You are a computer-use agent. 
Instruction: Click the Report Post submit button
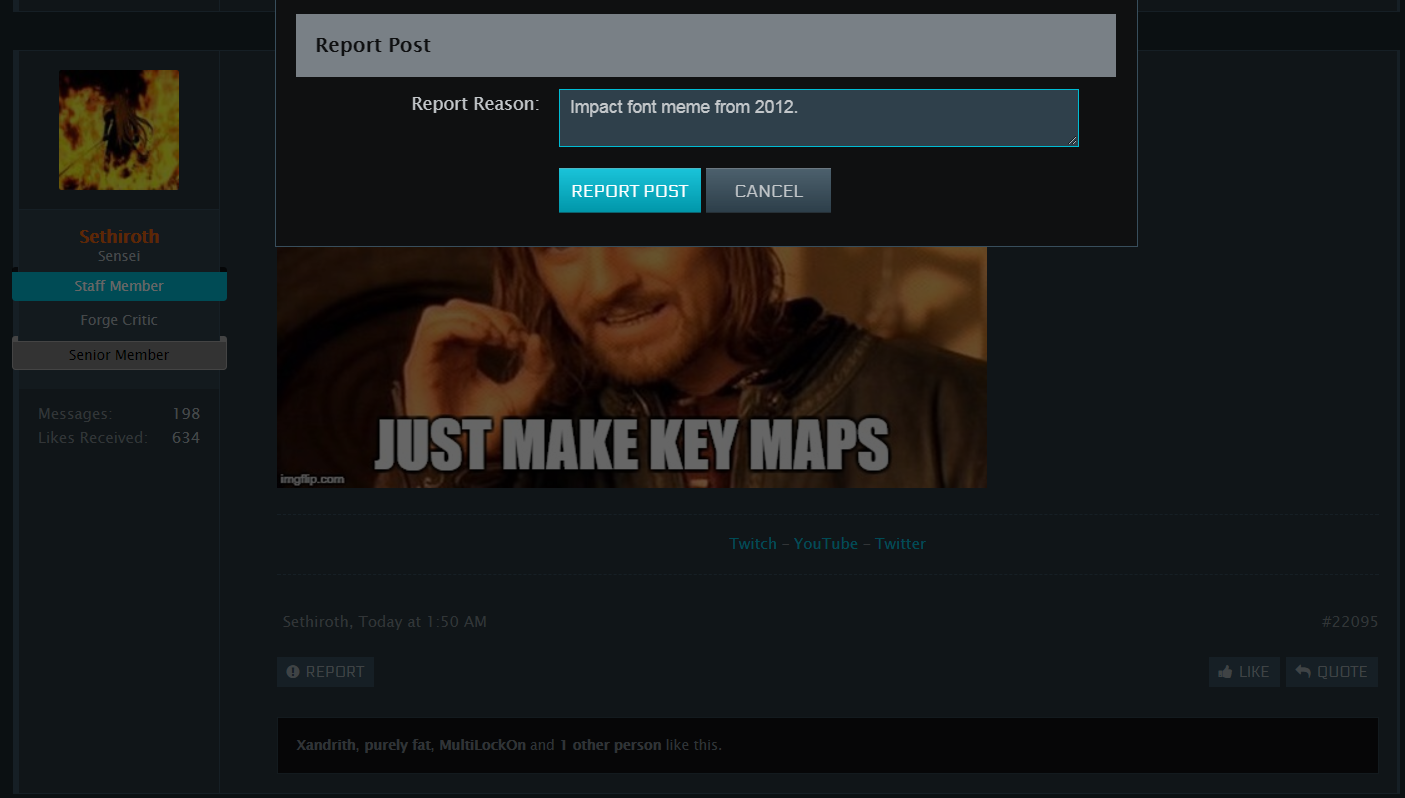pyautogui.click(x=629, y=190)
